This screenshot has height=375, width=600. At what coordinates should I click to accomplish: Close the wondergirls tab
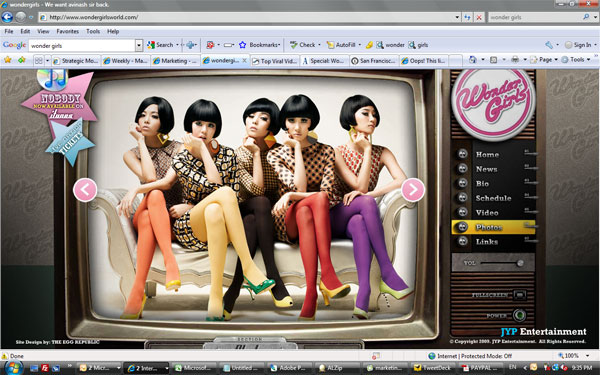coord(245,60)
